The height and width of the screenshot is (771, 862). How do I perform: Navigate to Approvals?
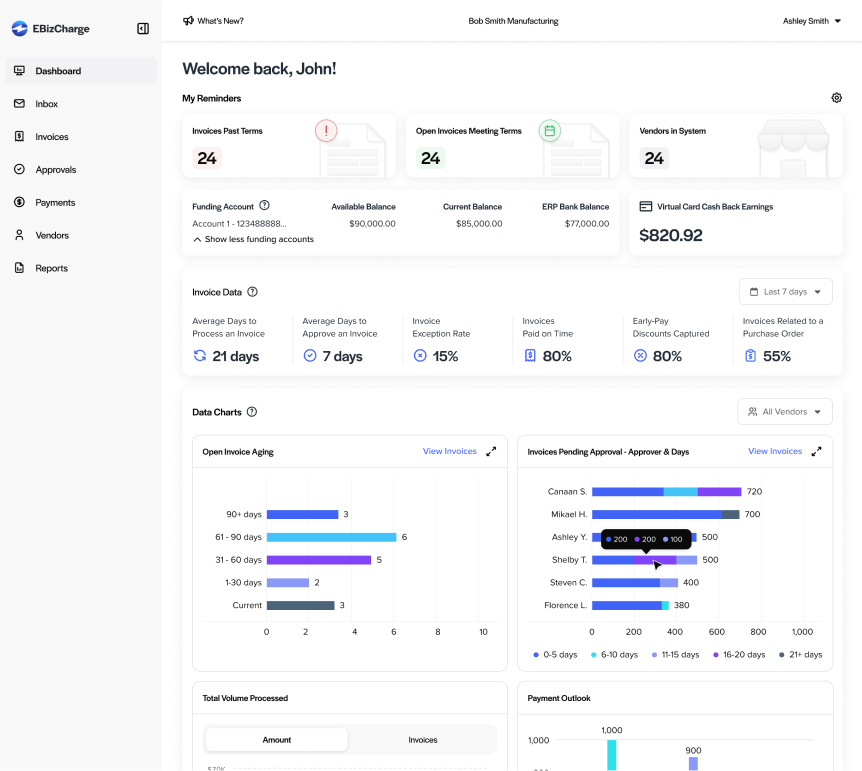81,169
